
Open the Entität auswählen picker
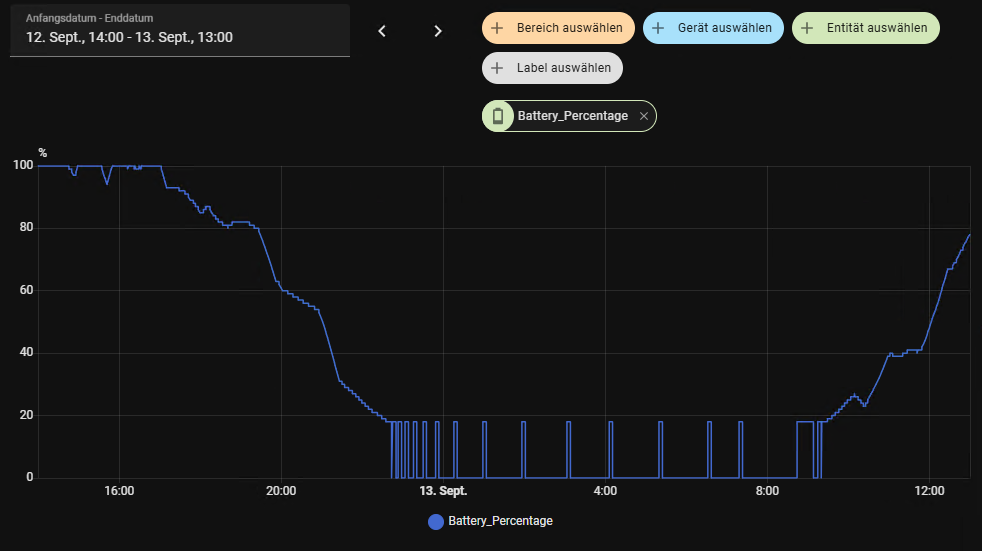[x=876, y=28]
